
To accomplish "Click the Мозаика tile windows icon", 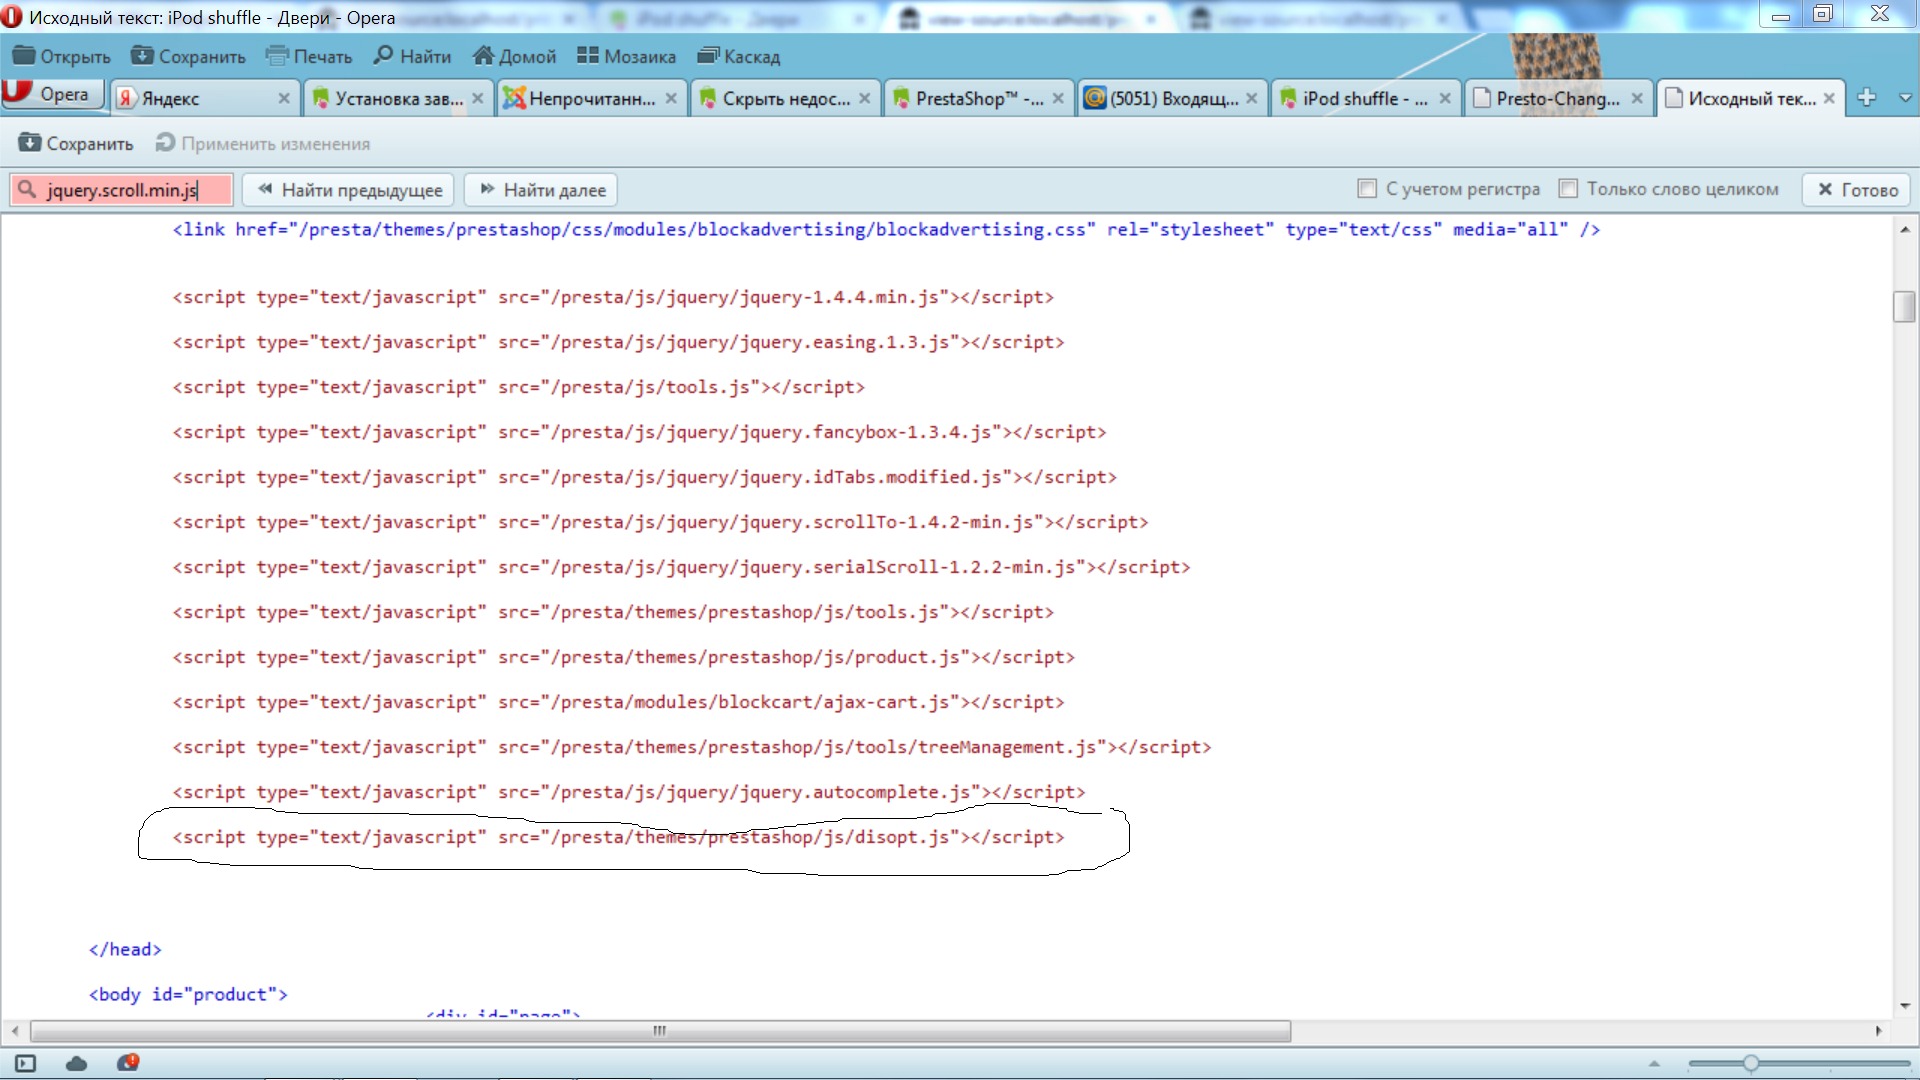I will (x=588, y=56).
